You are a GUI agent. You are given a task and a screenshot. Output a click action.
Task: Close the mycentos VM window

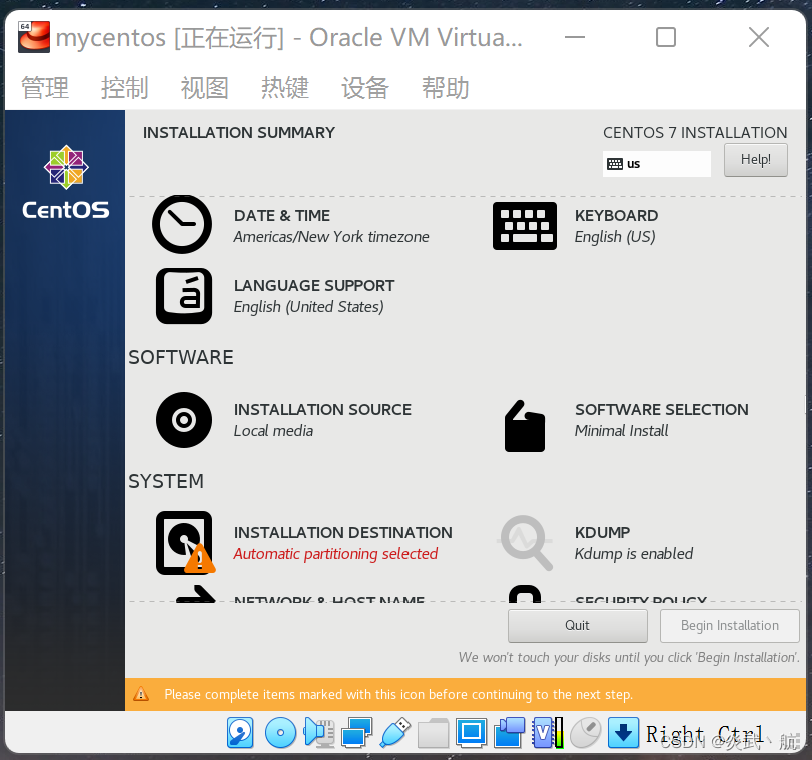[x=759, y=37]
